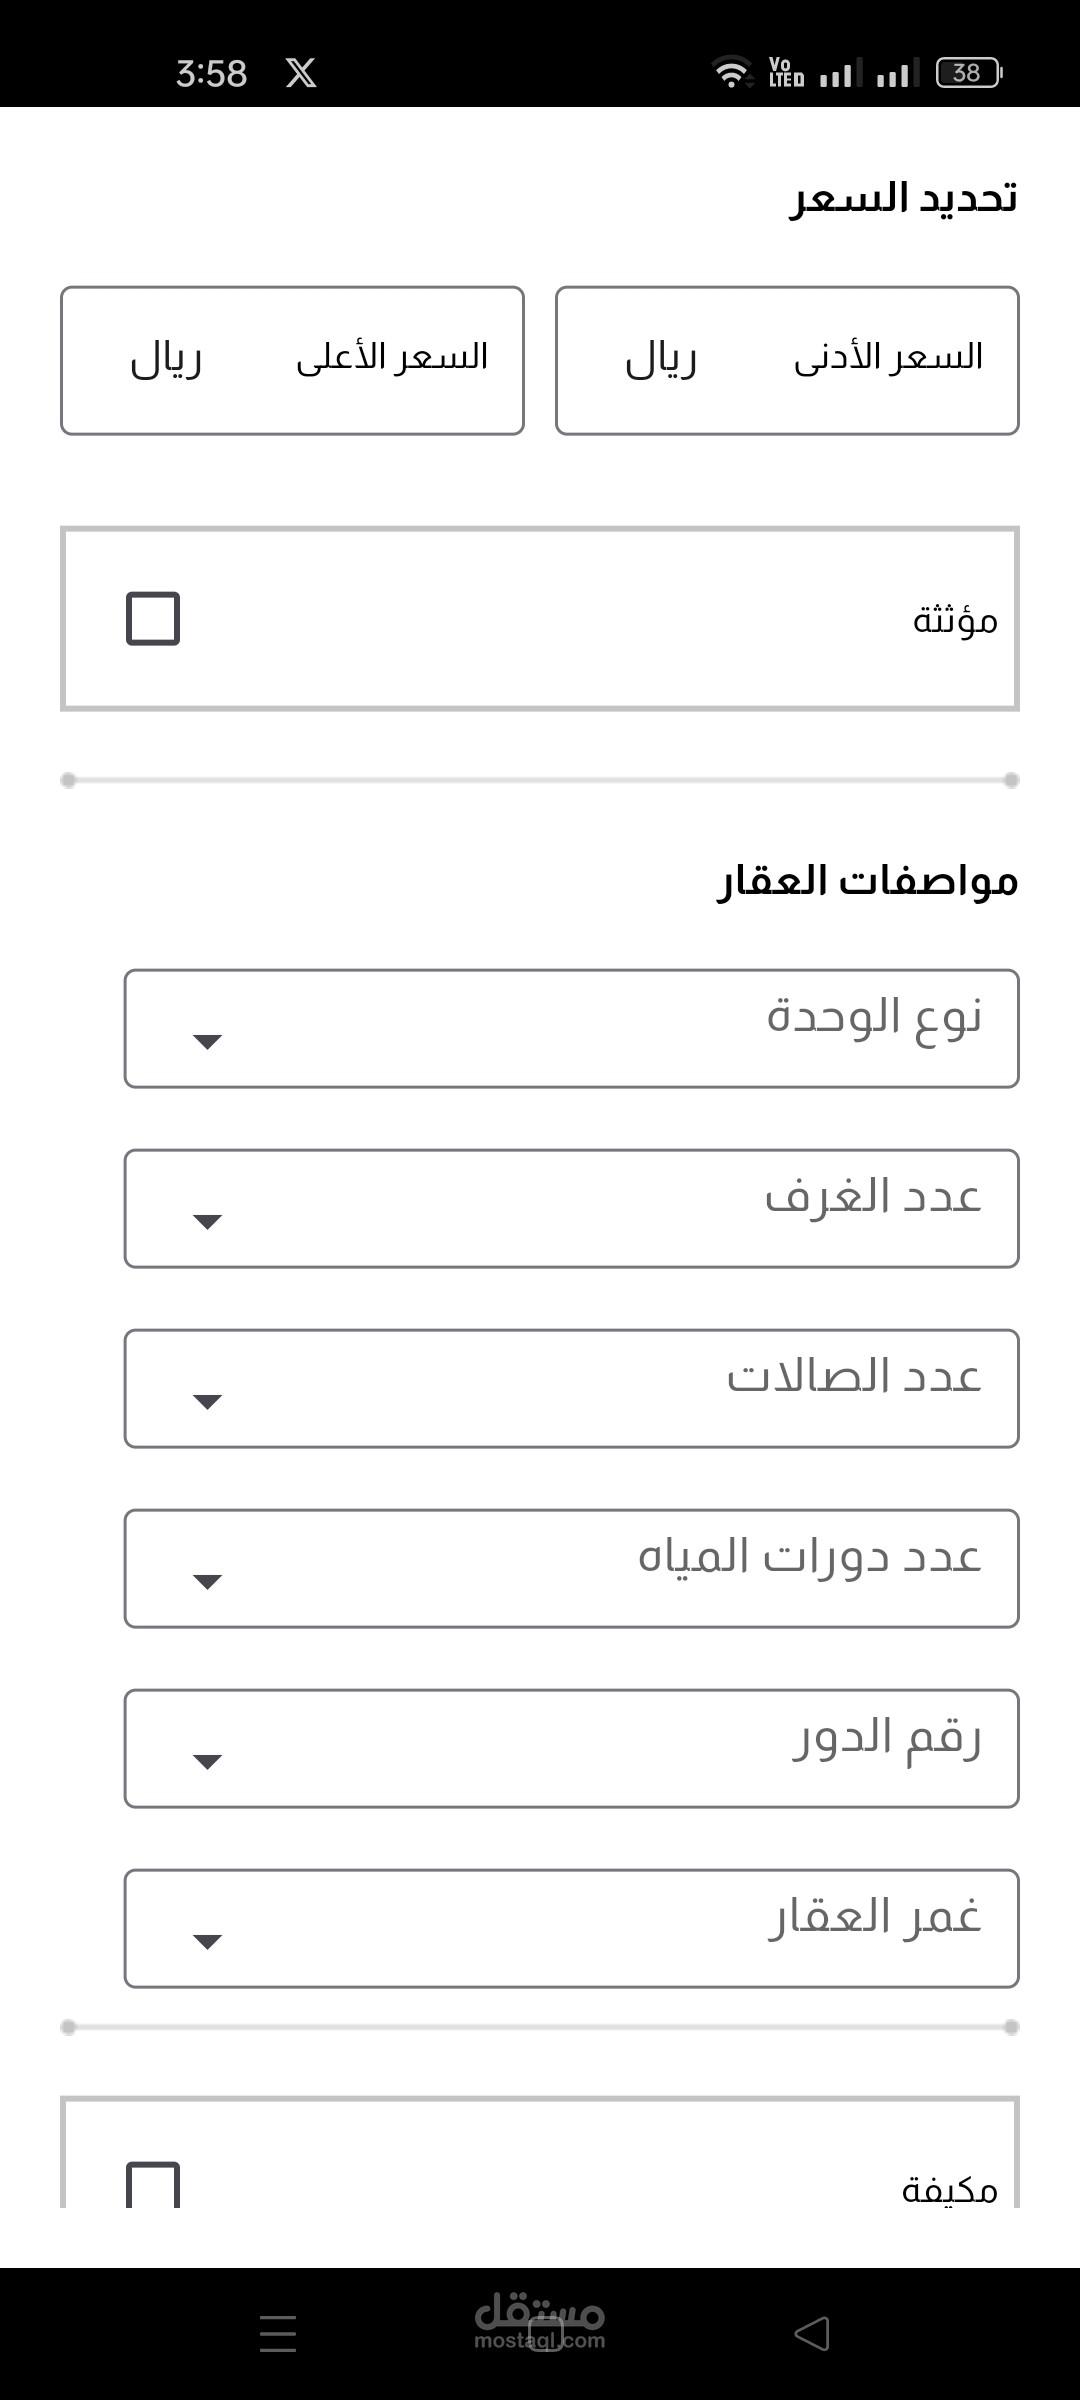Viewport: 1080px width, 2400px height.
Task: Tap the clock in the status bar
Action: [211, 73]
